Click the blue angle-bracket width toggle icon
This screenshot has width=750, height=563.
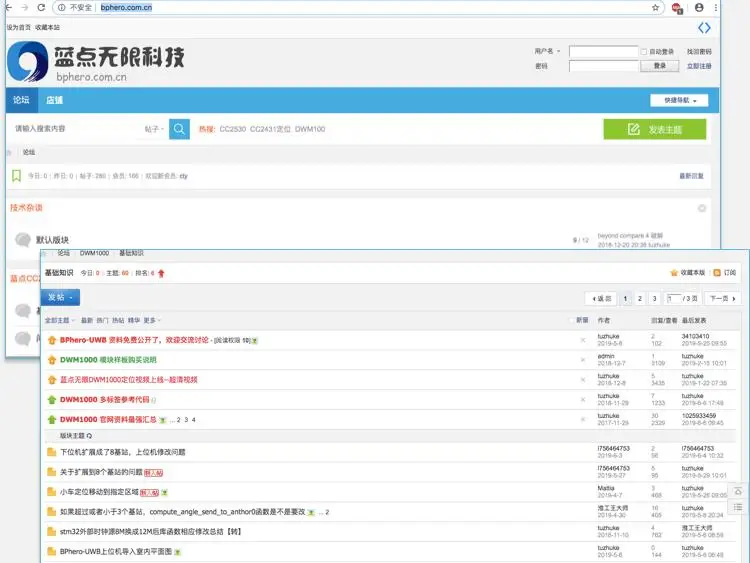click(704, 28)
